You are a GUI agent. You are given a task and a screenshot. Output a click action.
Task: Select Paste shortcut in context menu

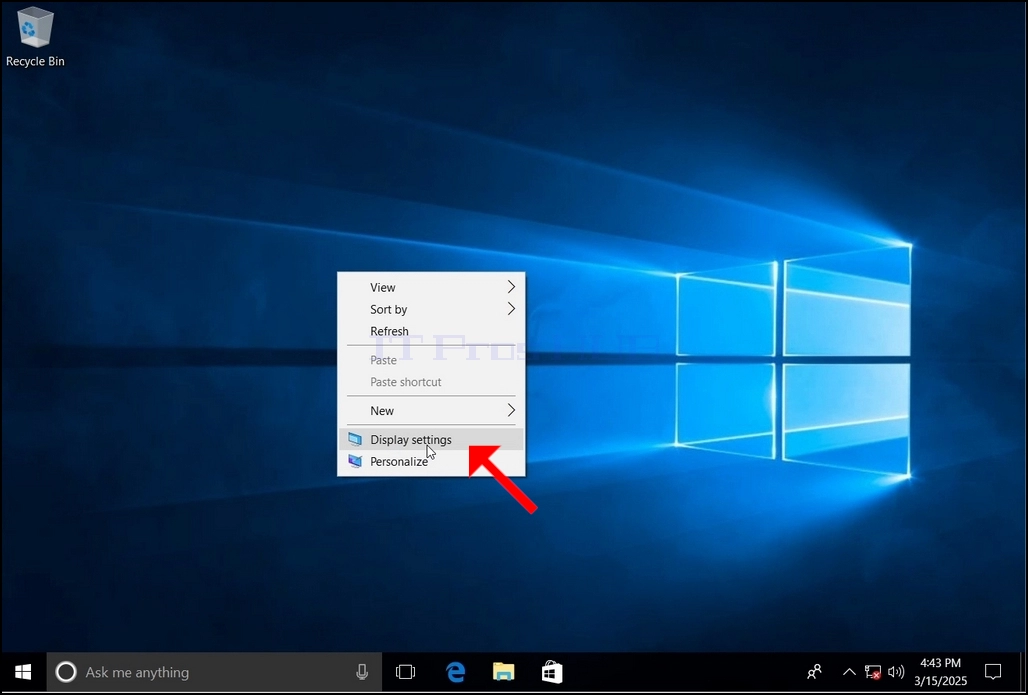[x=431, y=382]
